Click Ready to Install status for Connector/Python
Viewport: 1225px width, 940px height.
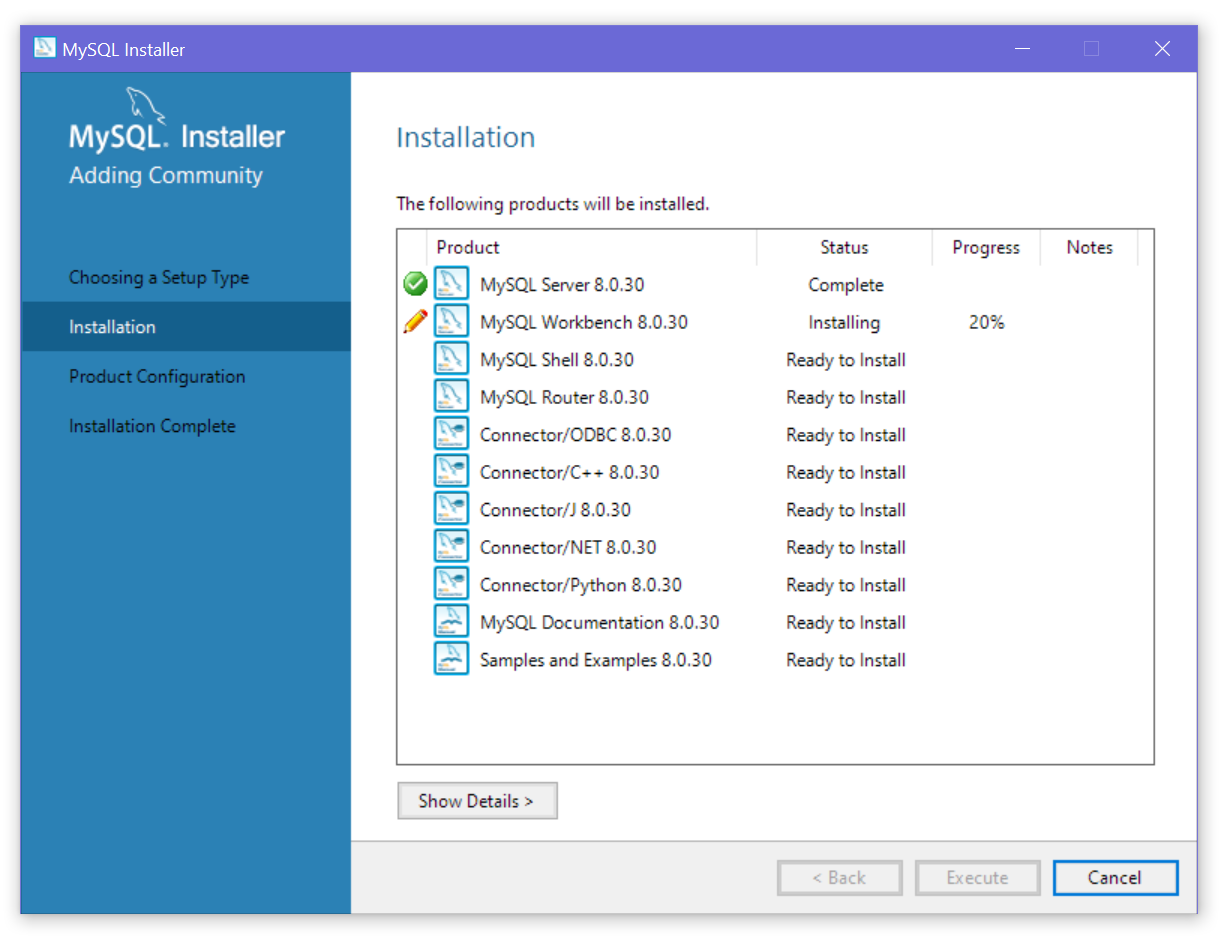click(846, 585)
